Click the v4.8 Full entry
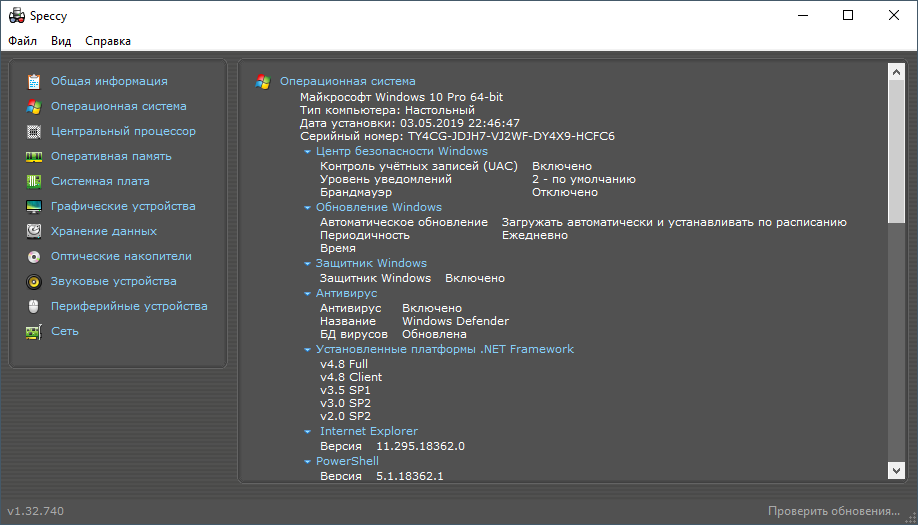 tap(344, 364)
